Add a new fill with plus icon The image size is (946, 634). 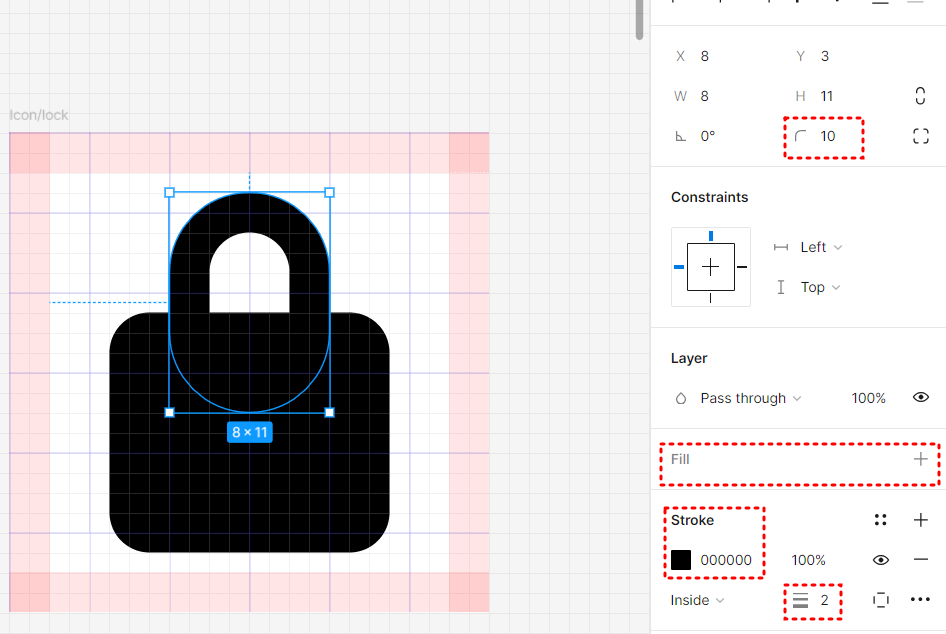(x=920, y=459)
